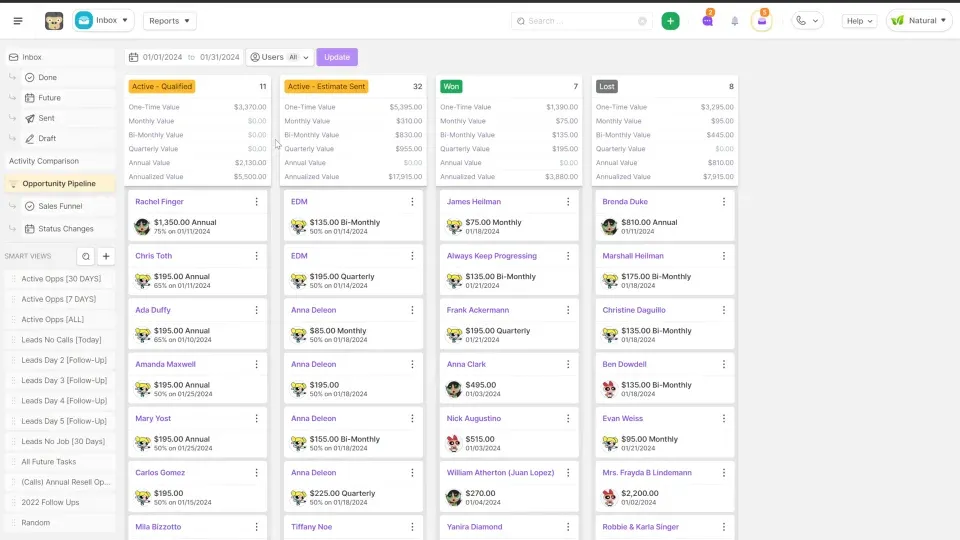Expand the Reports dropdown
This screenshot has height=540, width=960.
(x=170, y=21)
